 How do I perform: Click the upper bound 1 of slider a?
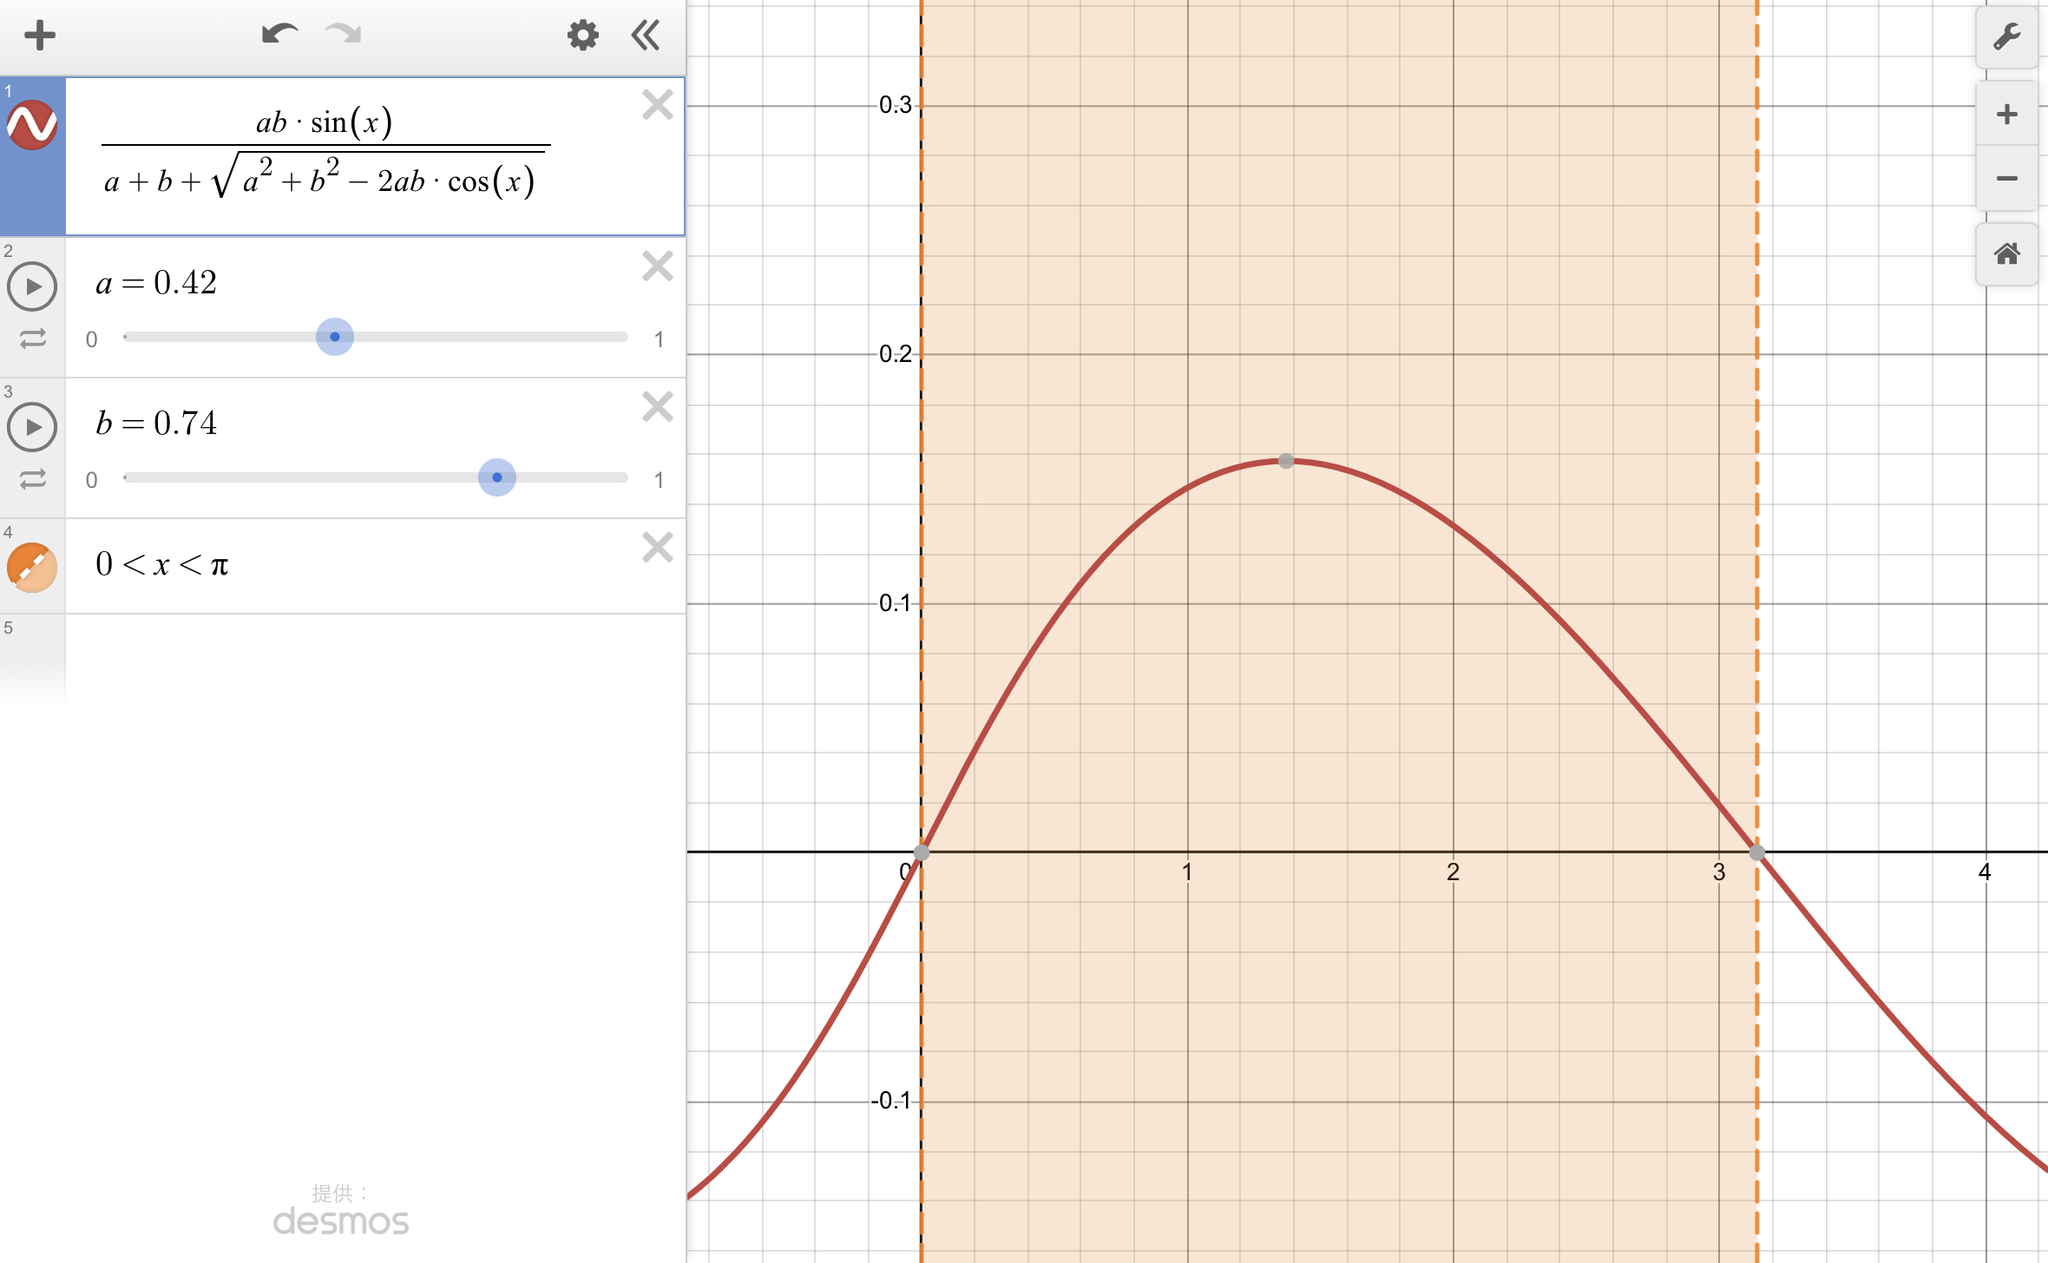pos(659,340)
